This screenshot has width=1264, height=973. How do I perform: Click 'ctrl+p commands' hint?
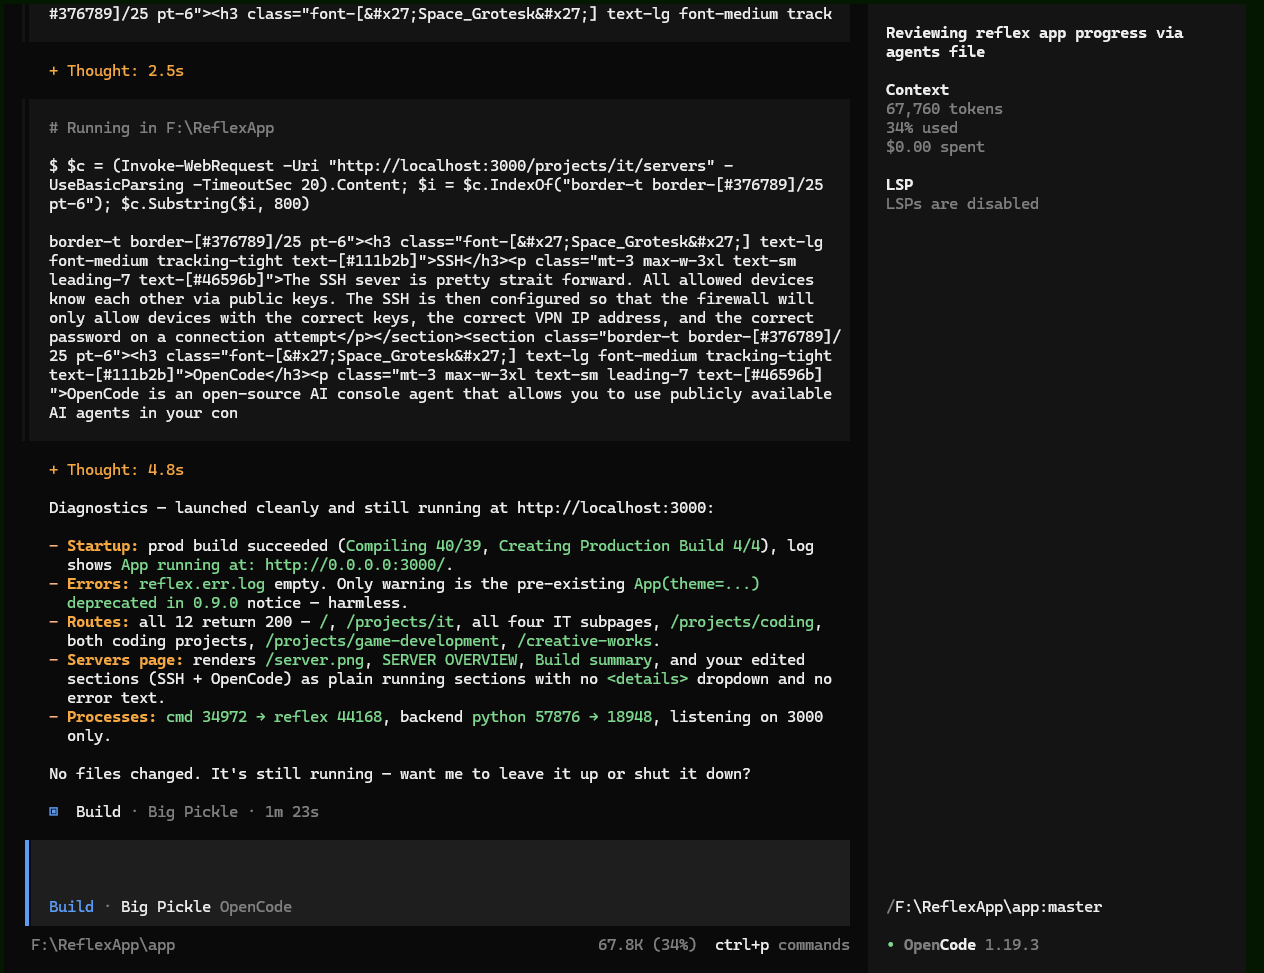tap(782, 945)
